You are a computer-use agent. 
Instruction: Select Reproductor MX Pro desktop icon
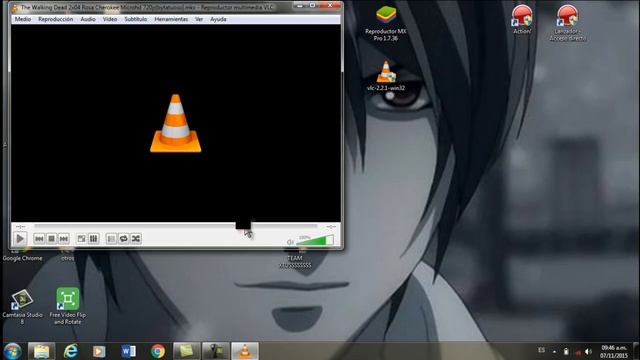click(386, 24)
